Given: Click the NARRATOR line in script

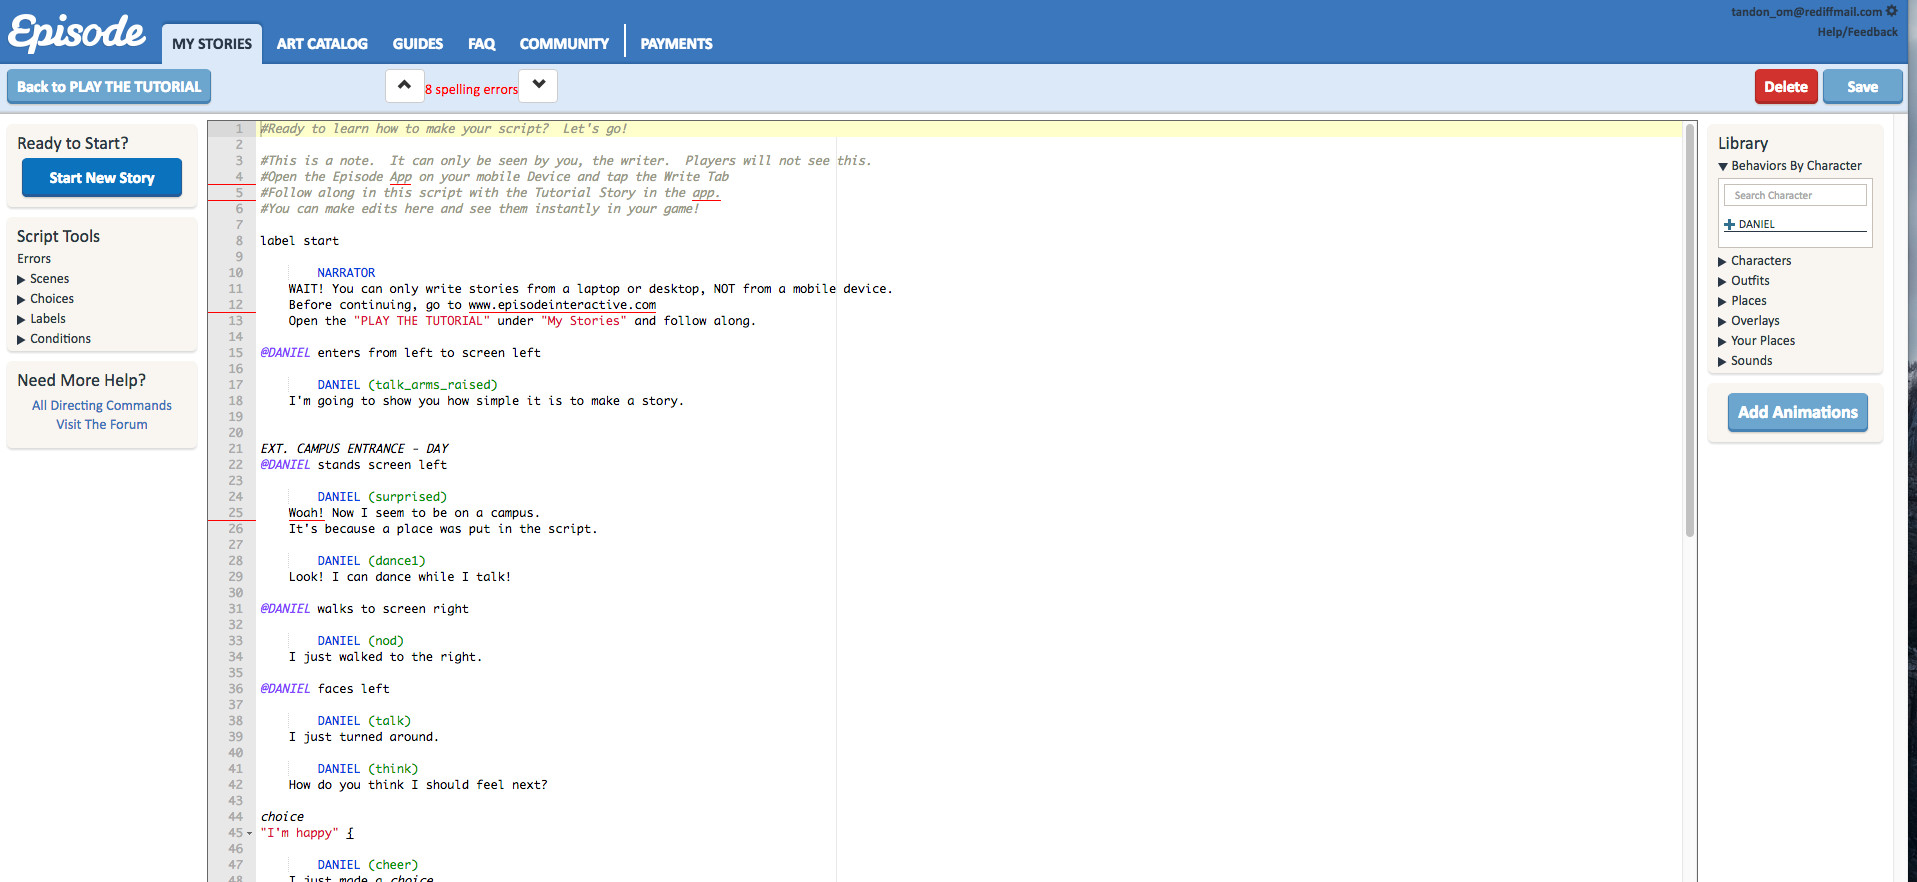Looking at the screenshot, I should click(x=346, y=273).
